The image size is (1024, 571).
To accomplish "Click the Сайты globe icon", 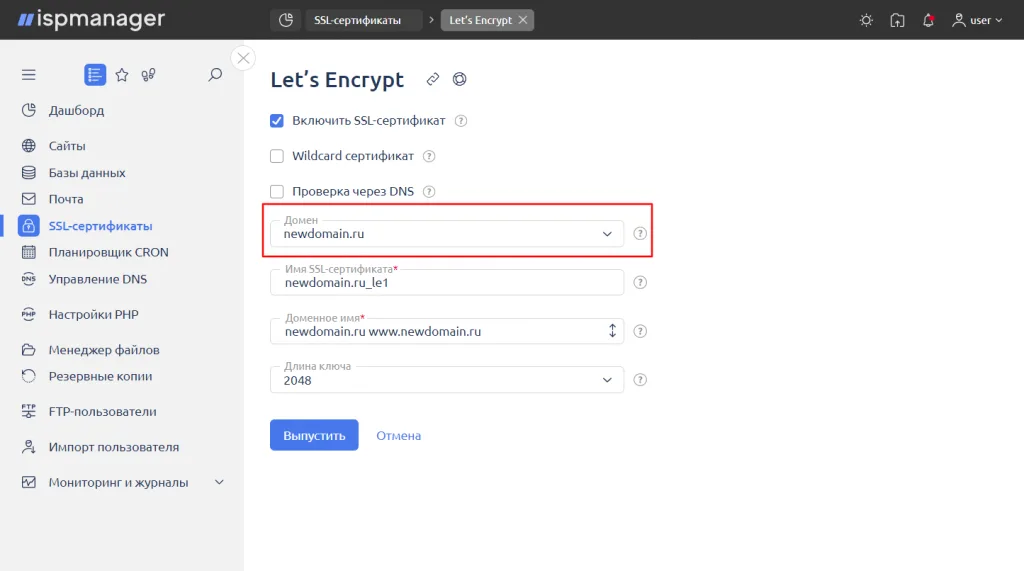I will point(29,146).
